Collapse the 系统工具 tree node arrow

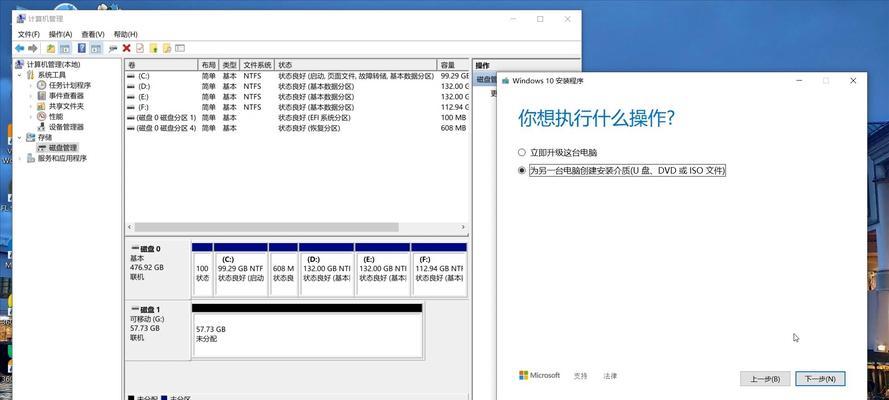pos(20,75)
